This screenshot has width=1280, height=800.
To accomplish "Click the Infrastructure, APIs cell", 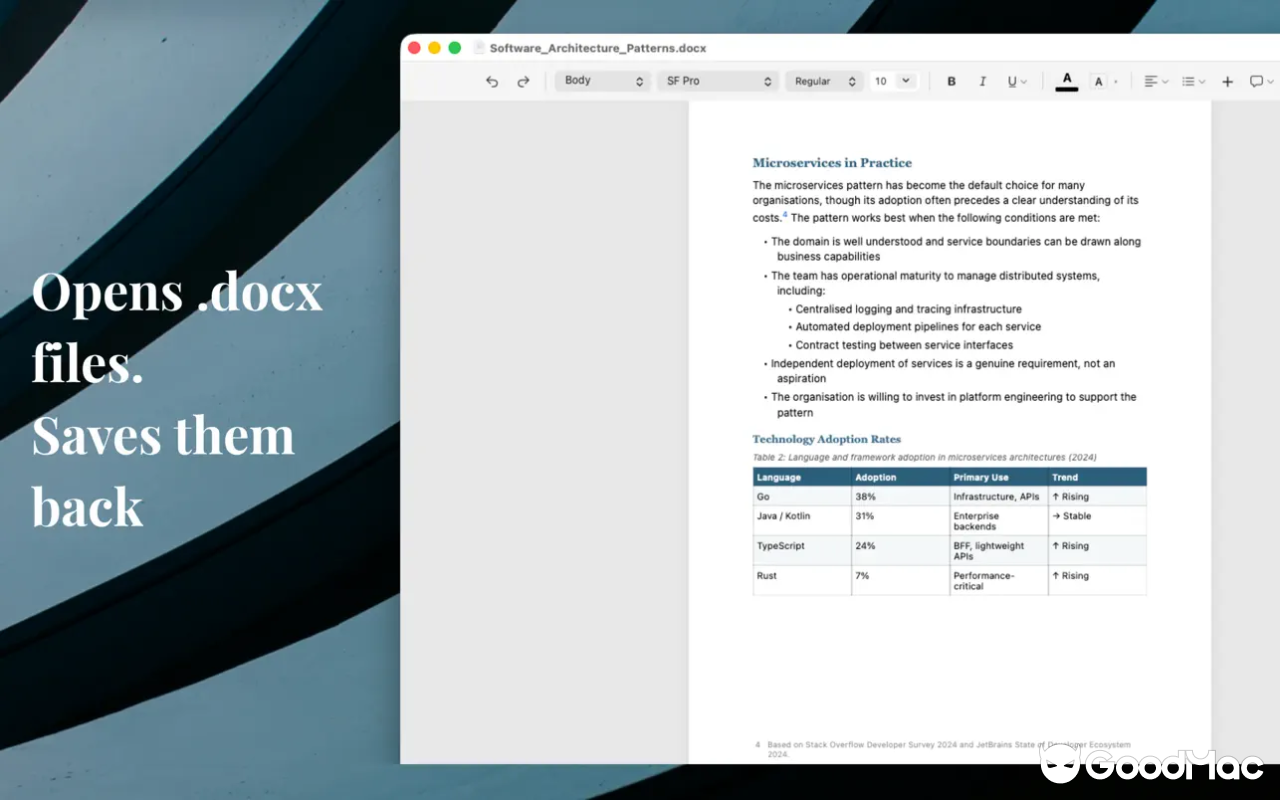I will [999, 496].
